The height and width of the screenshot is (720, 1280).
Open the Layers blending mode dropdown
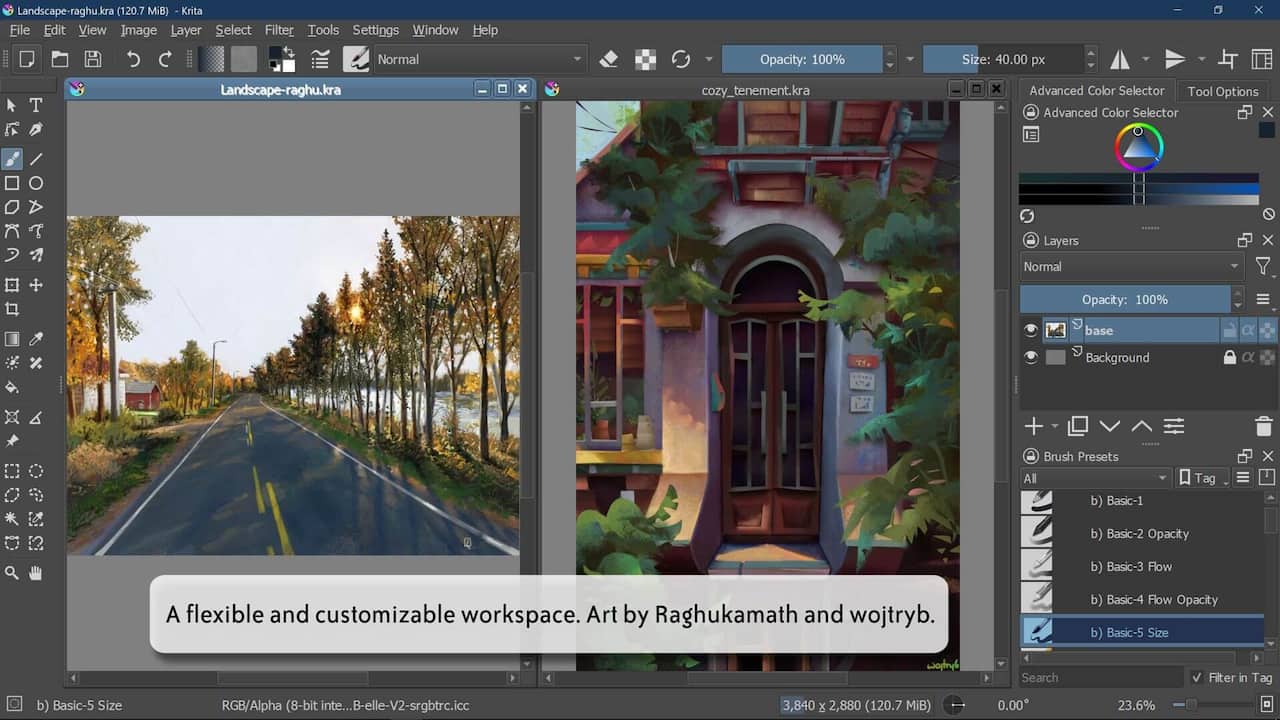[1132, 267]
